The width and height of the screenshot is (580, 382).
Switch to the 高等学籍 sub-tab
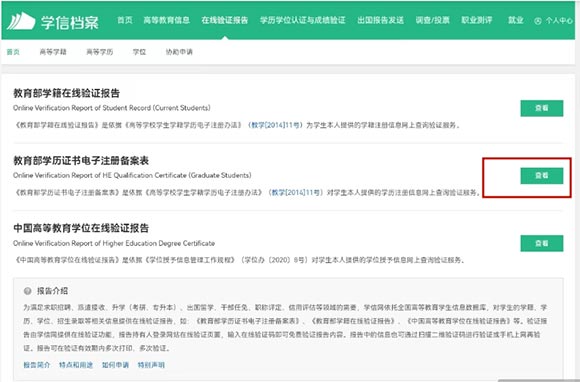point(53,52)
